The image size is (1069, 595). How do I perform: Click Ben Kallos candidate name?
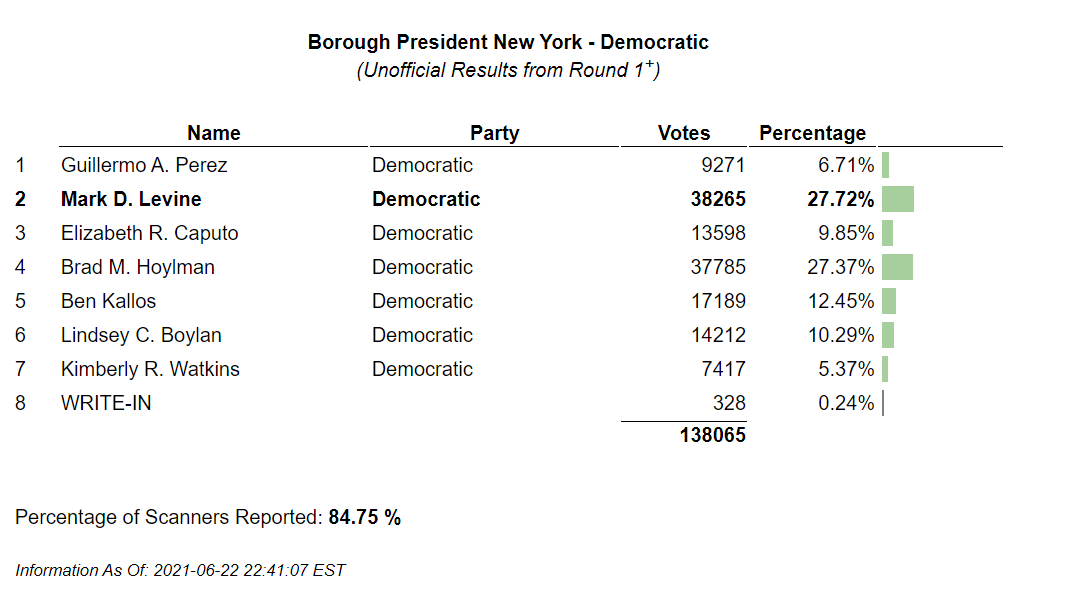click(108, 301)
